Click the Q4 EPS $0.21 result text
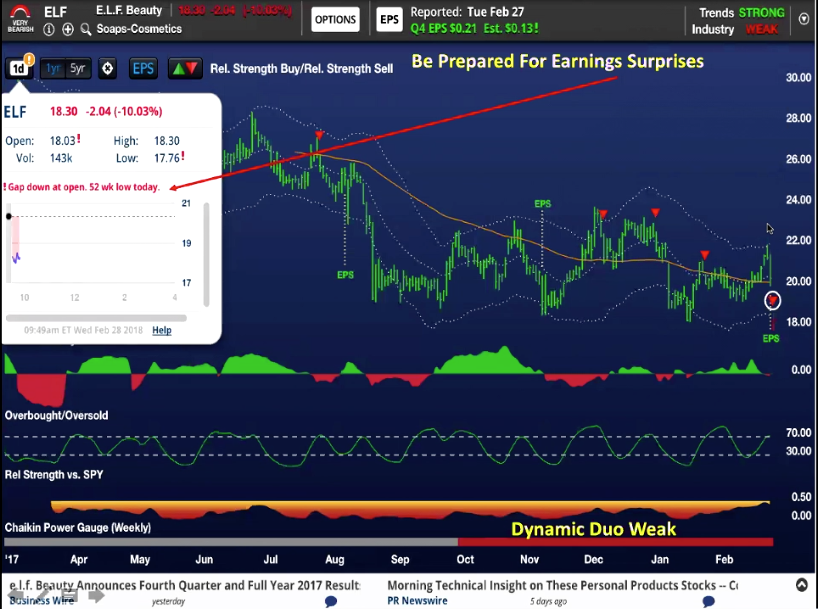This screenshot has height=609, width=818. coord(443,29)
